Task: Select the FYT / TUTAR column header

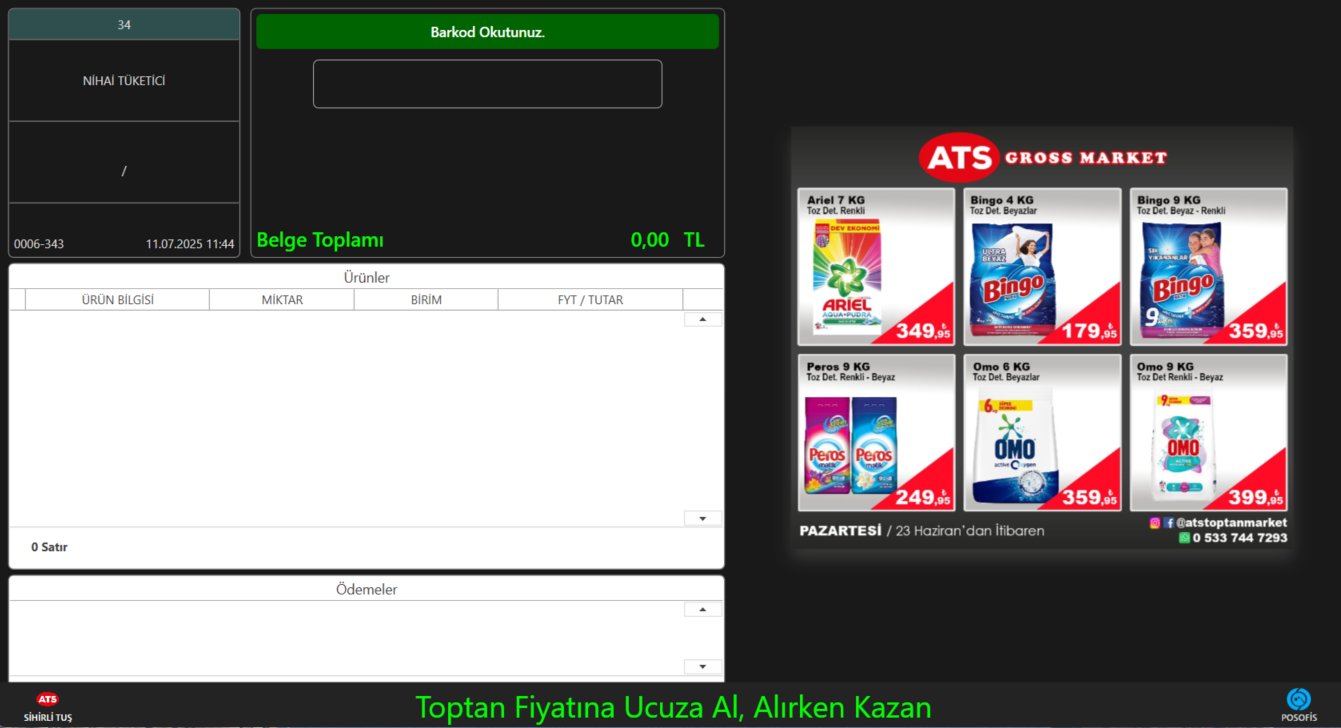Action: click(590, 300)
